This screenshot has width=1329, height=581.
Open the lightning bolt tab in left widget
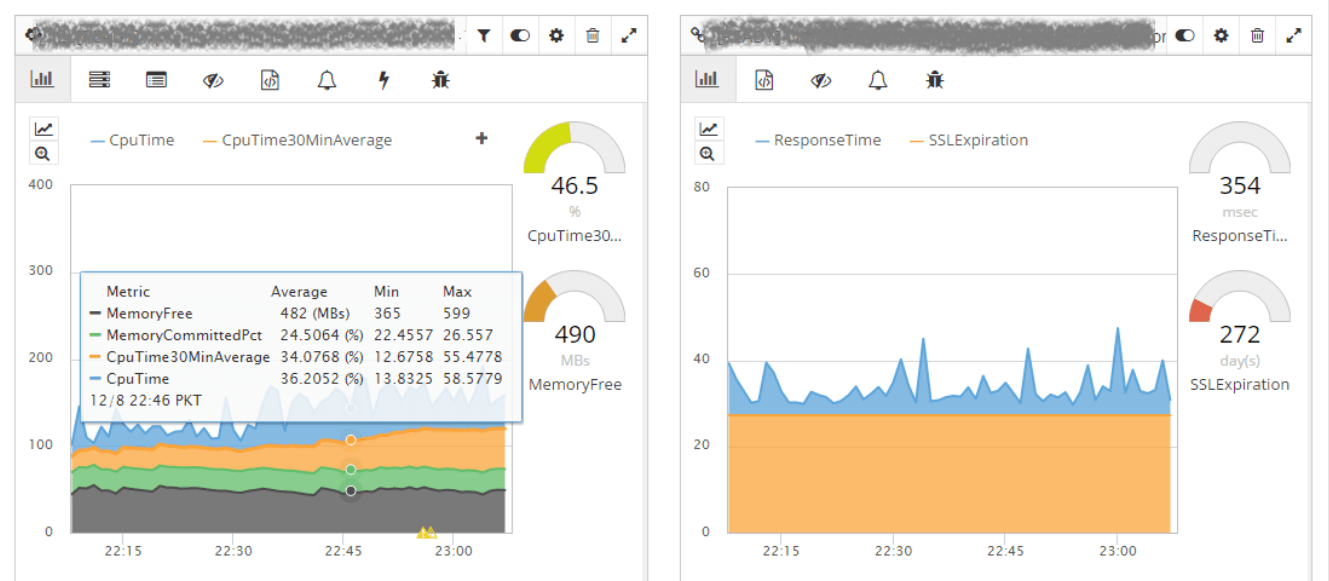[384, 80]
